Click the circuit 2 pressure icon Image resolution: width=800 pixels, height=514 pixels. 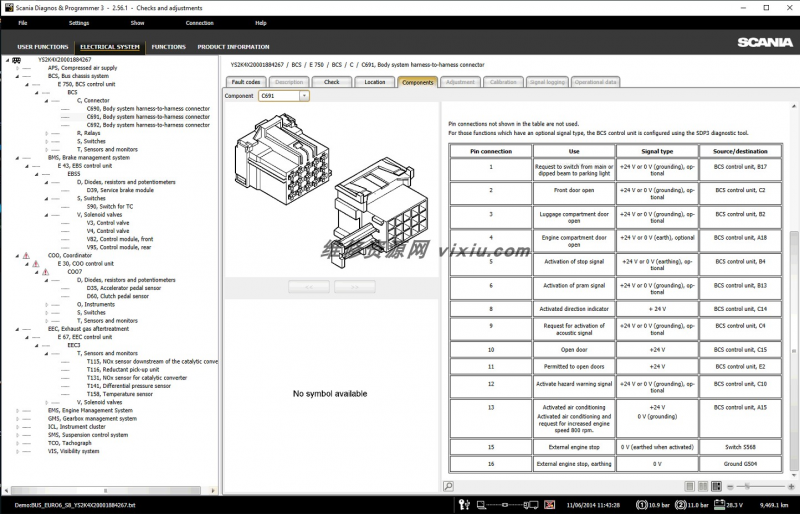(x=680, y=505)
